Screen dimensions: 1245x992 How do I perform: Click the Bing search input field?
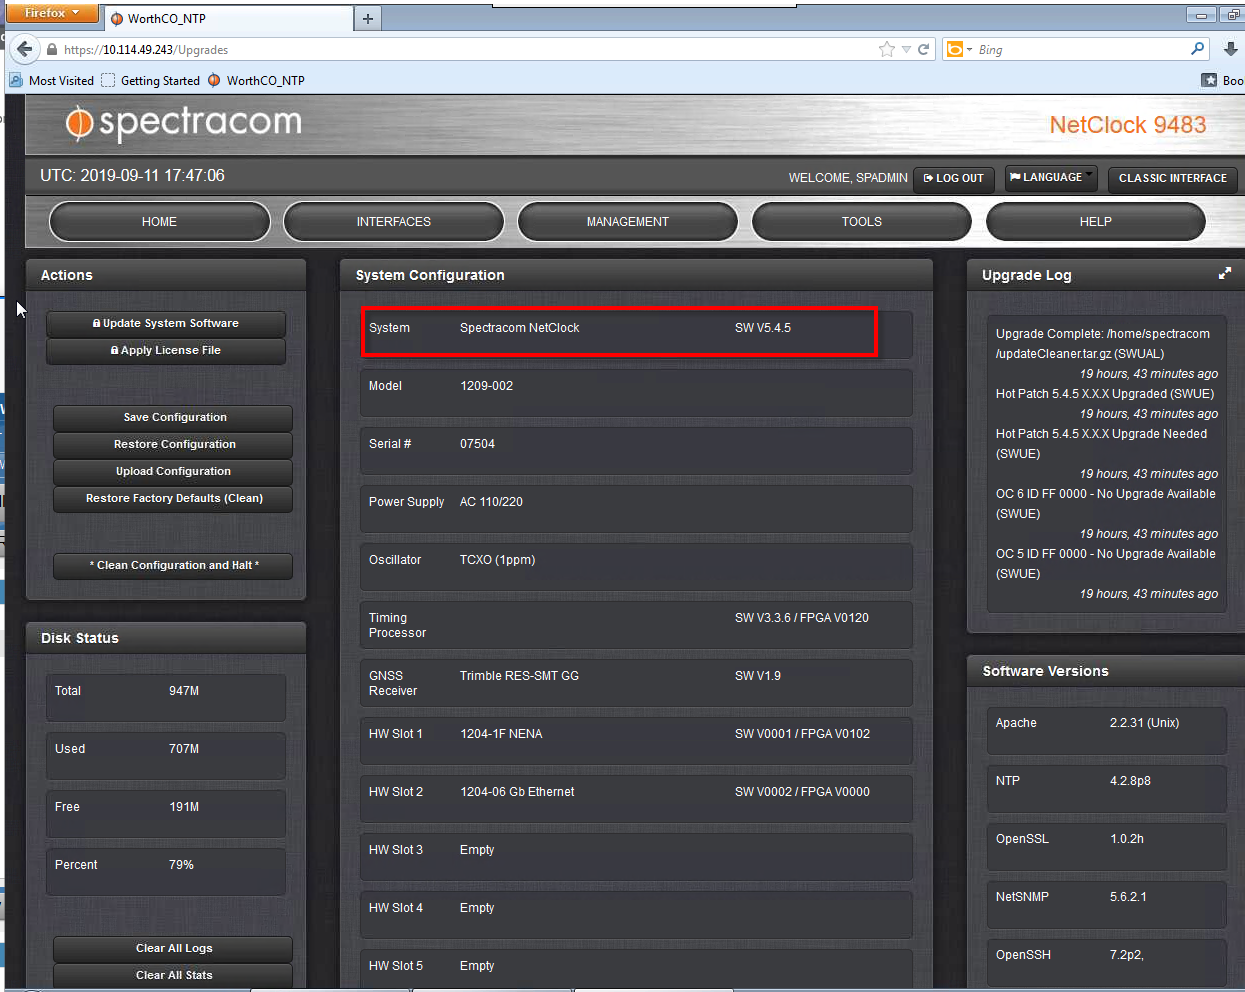tap(1082, 49)
